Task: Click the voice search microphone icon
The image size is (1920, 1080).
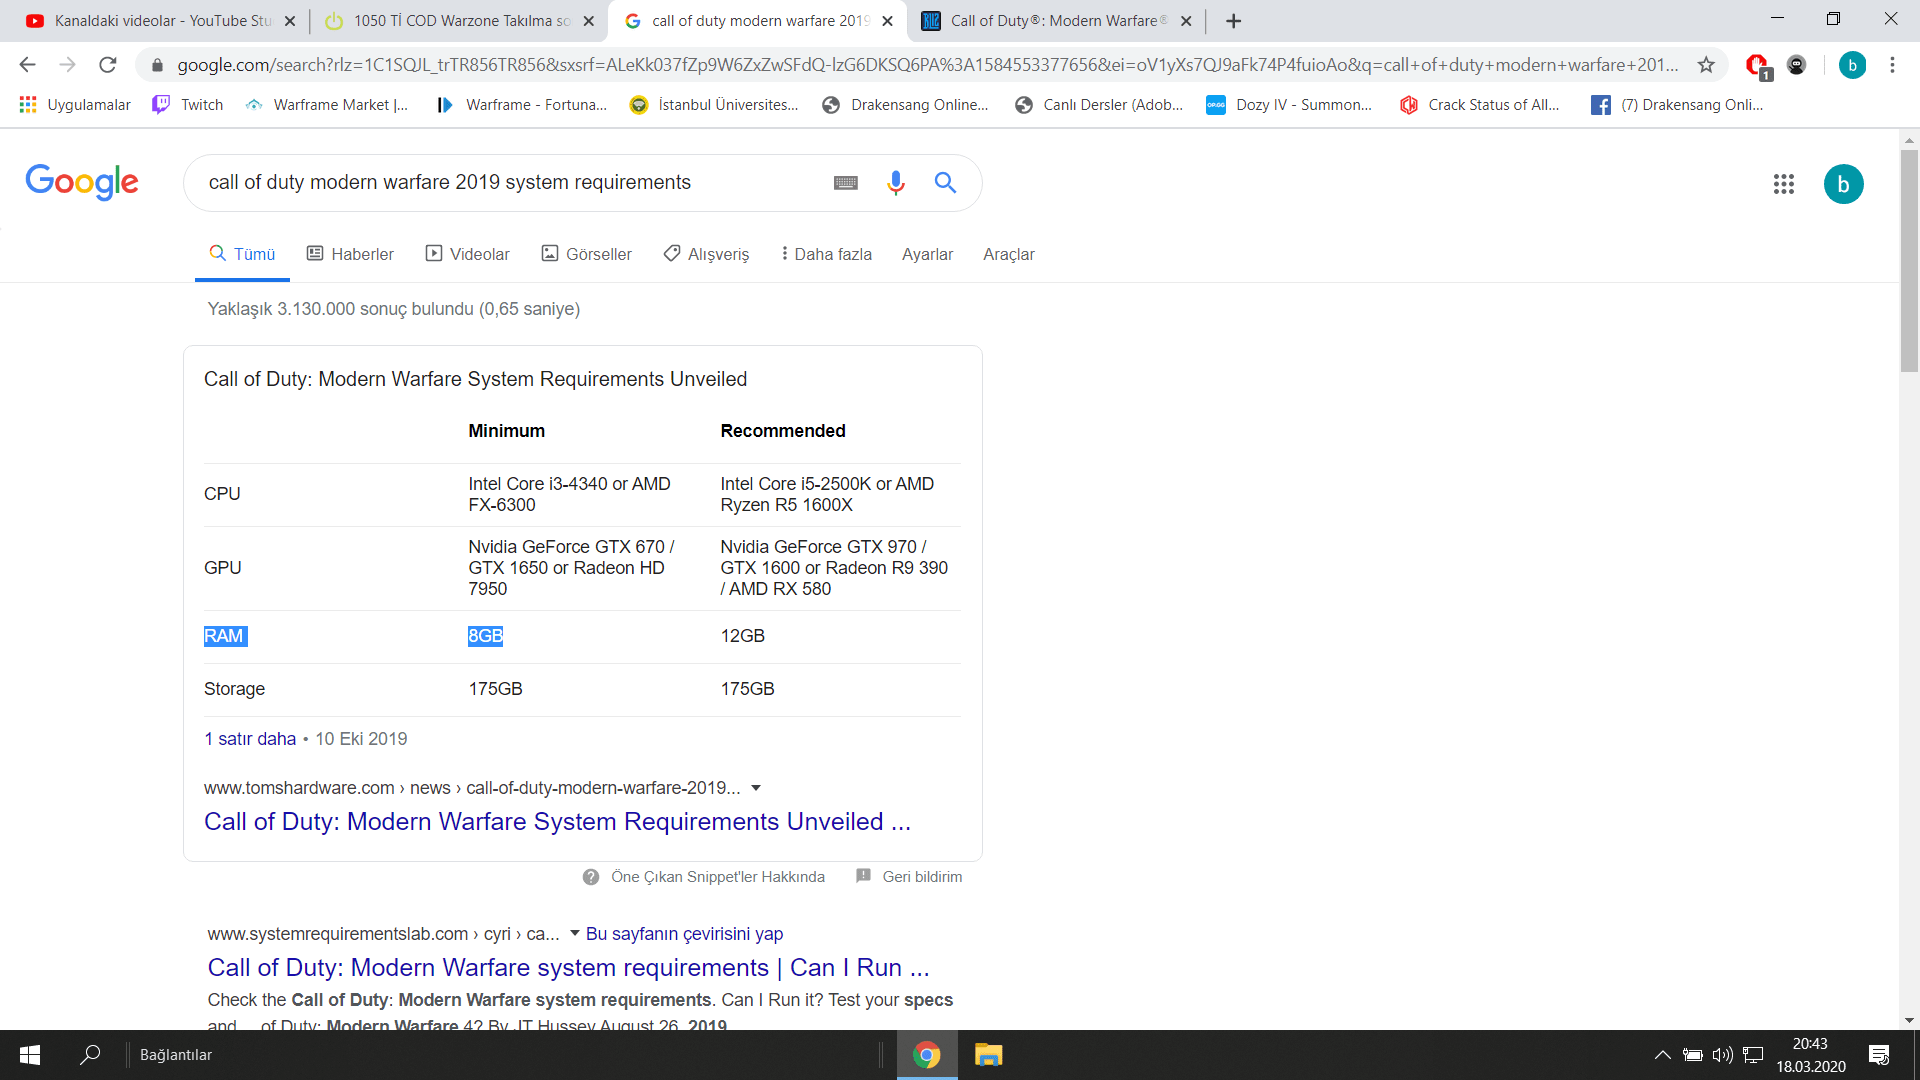Action: pyautogui.click(x=895, y=182)
